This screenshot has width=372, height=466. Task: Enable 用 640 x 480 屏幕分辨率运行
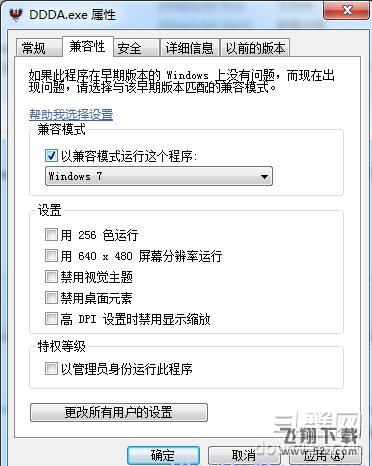(x=51, y=256)
